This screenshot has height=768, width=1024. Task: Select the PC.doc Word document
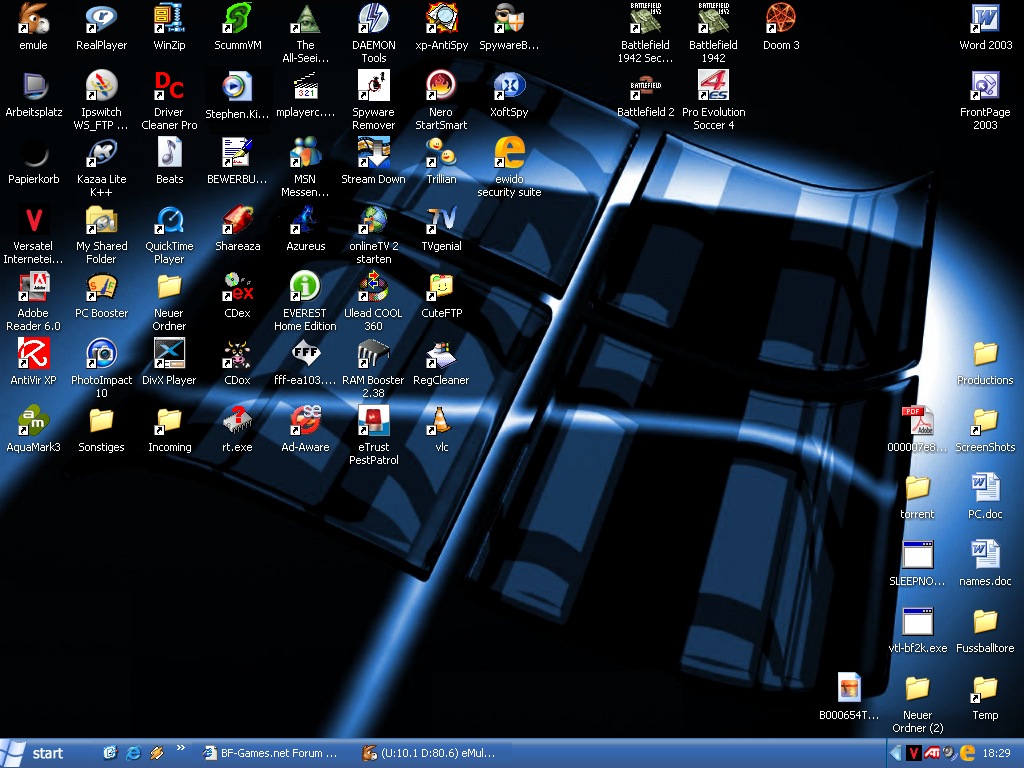pyautogui.click(x=985, y=495)
